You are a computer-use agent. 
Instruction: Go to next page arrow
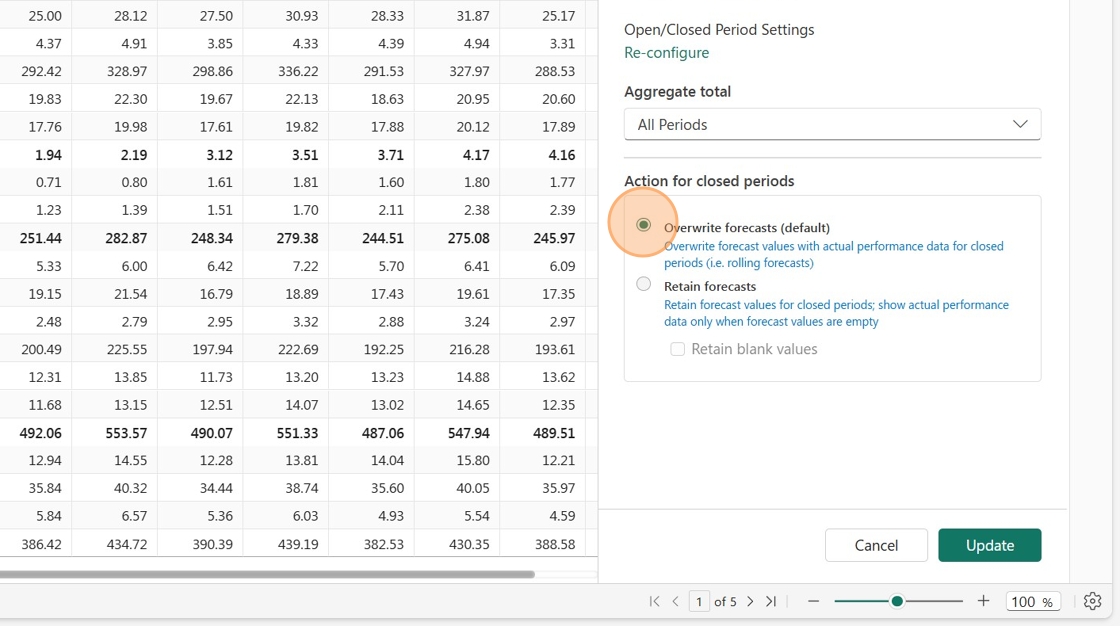pos(750,602)
